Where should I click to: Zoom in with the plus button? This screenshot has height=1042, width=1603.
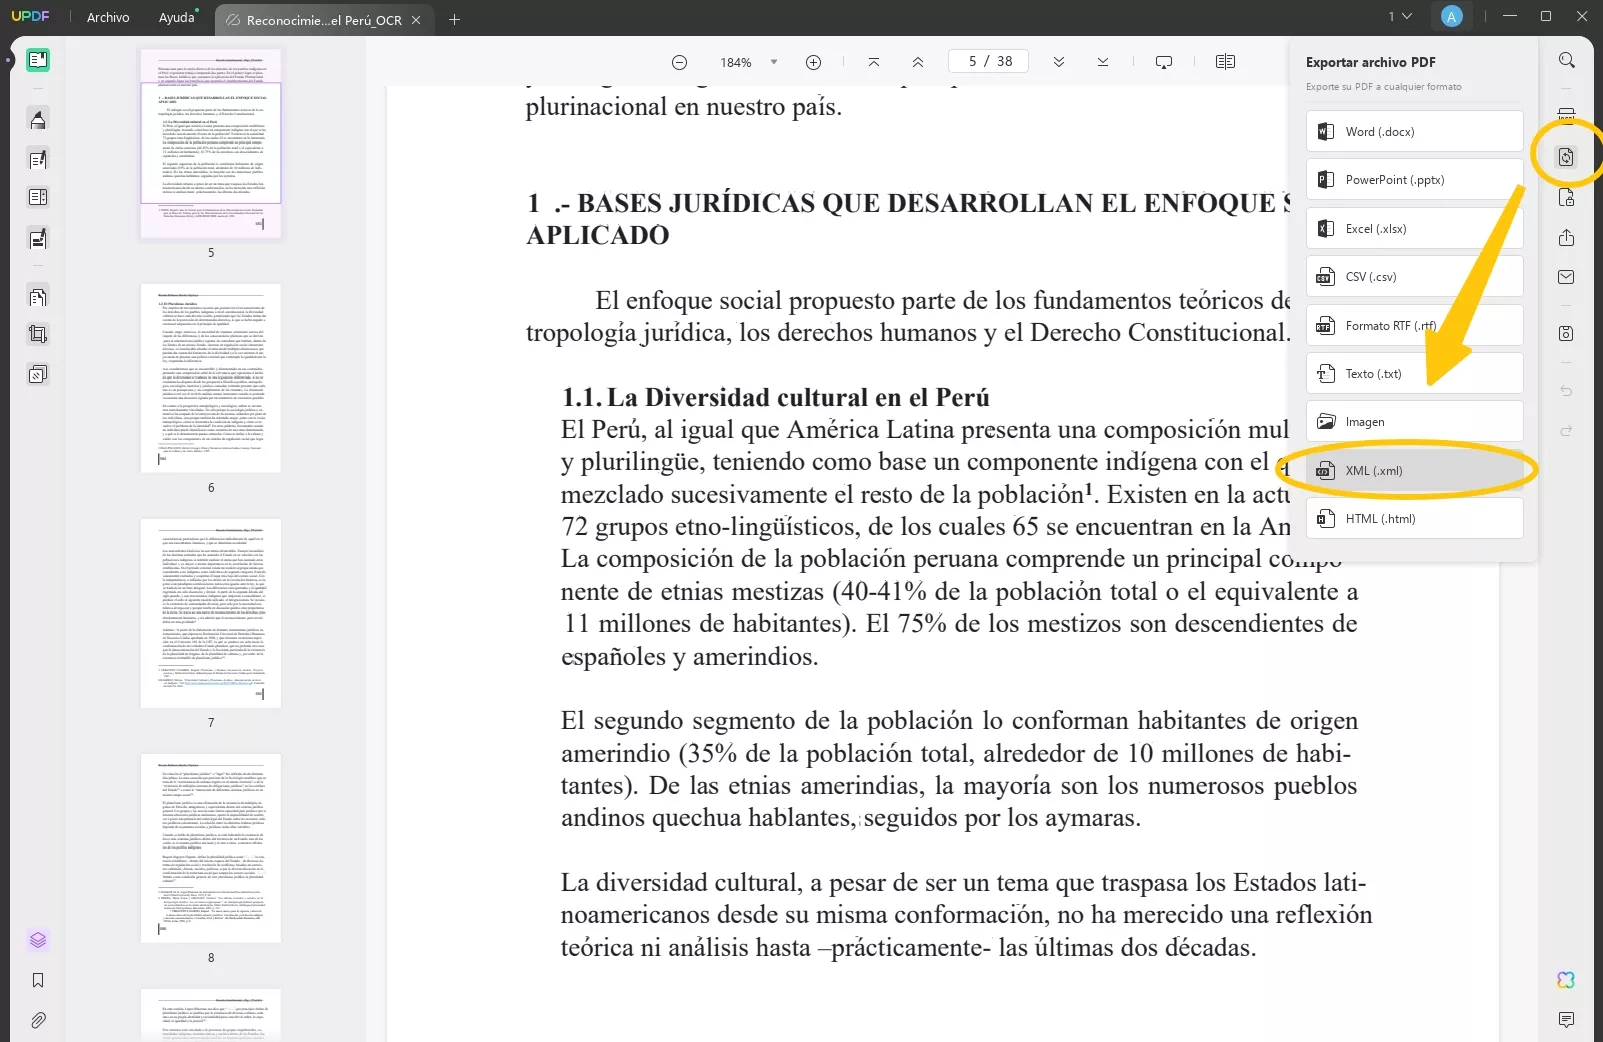click(x=814, y=62)
